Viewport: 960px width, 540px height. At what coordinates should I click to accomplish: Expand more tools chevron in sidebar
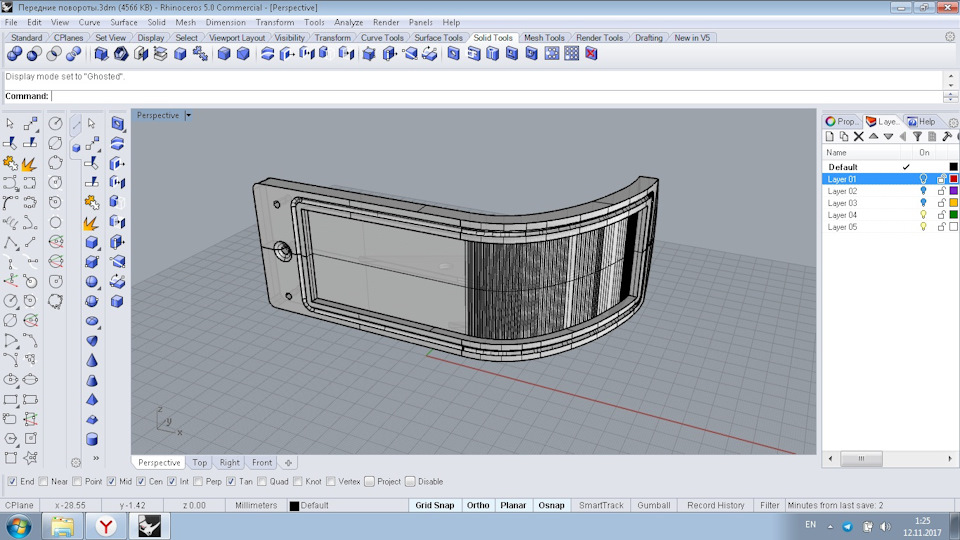(96, 458)
